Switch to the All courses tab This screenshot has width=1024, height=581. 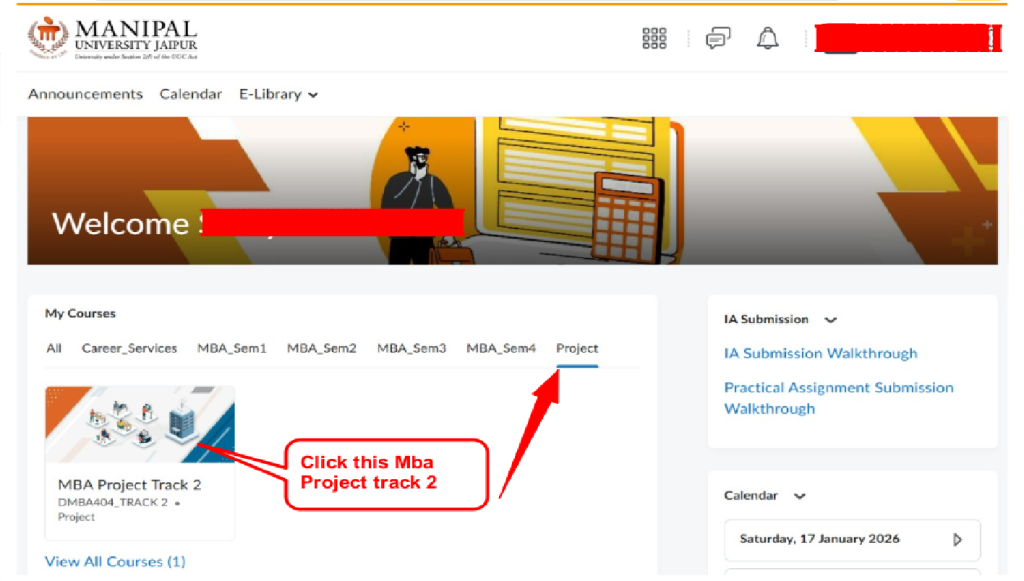[x=54, y=349]
